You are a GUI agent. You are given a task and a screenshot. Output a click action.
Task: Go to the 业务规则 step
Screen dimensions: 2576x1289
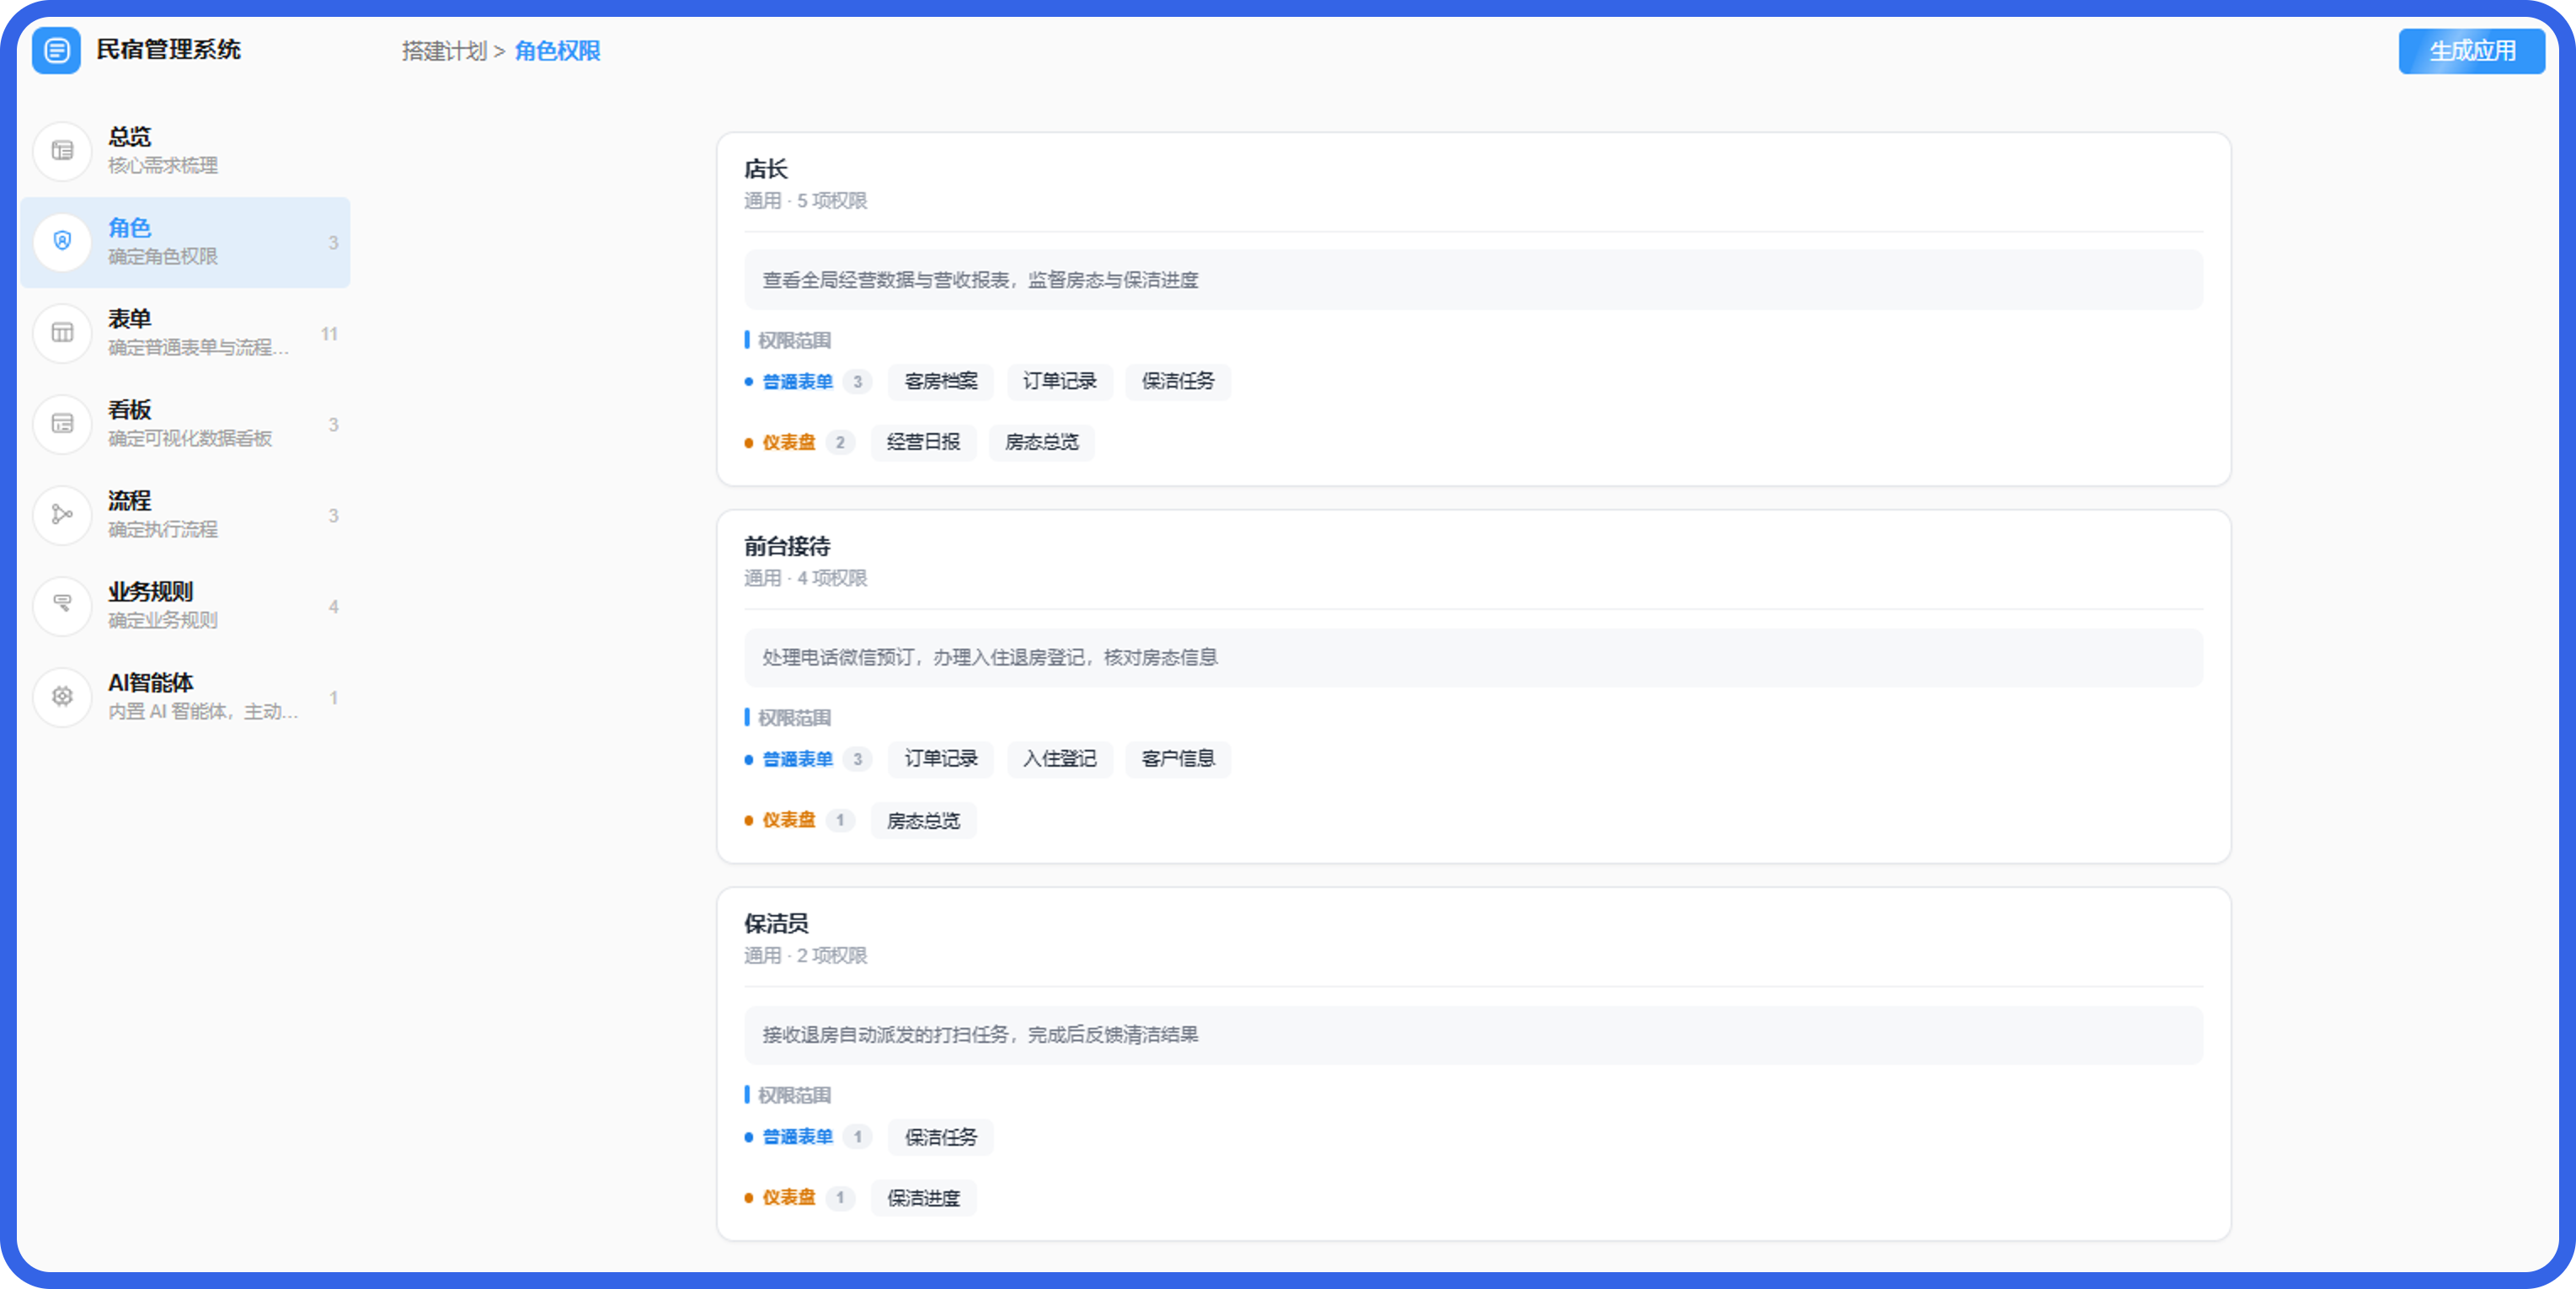[186, 606]
